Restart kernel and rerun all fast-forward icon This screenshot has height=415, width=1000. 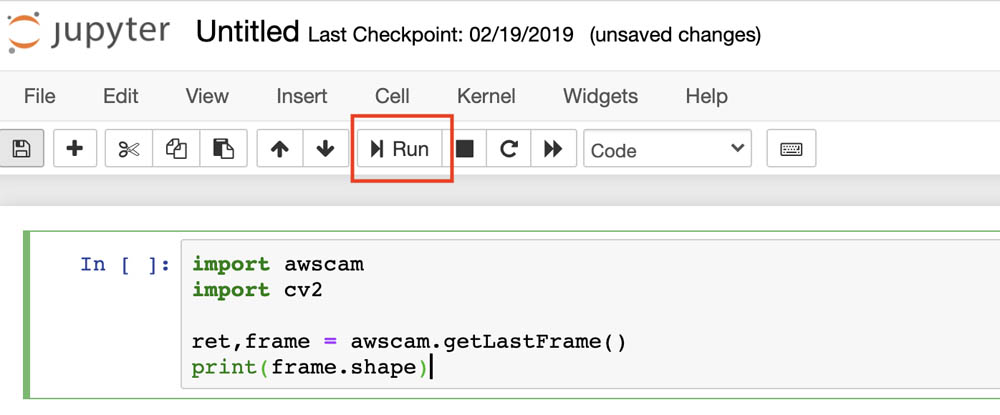pyautogui.click(x=553, y=149)
